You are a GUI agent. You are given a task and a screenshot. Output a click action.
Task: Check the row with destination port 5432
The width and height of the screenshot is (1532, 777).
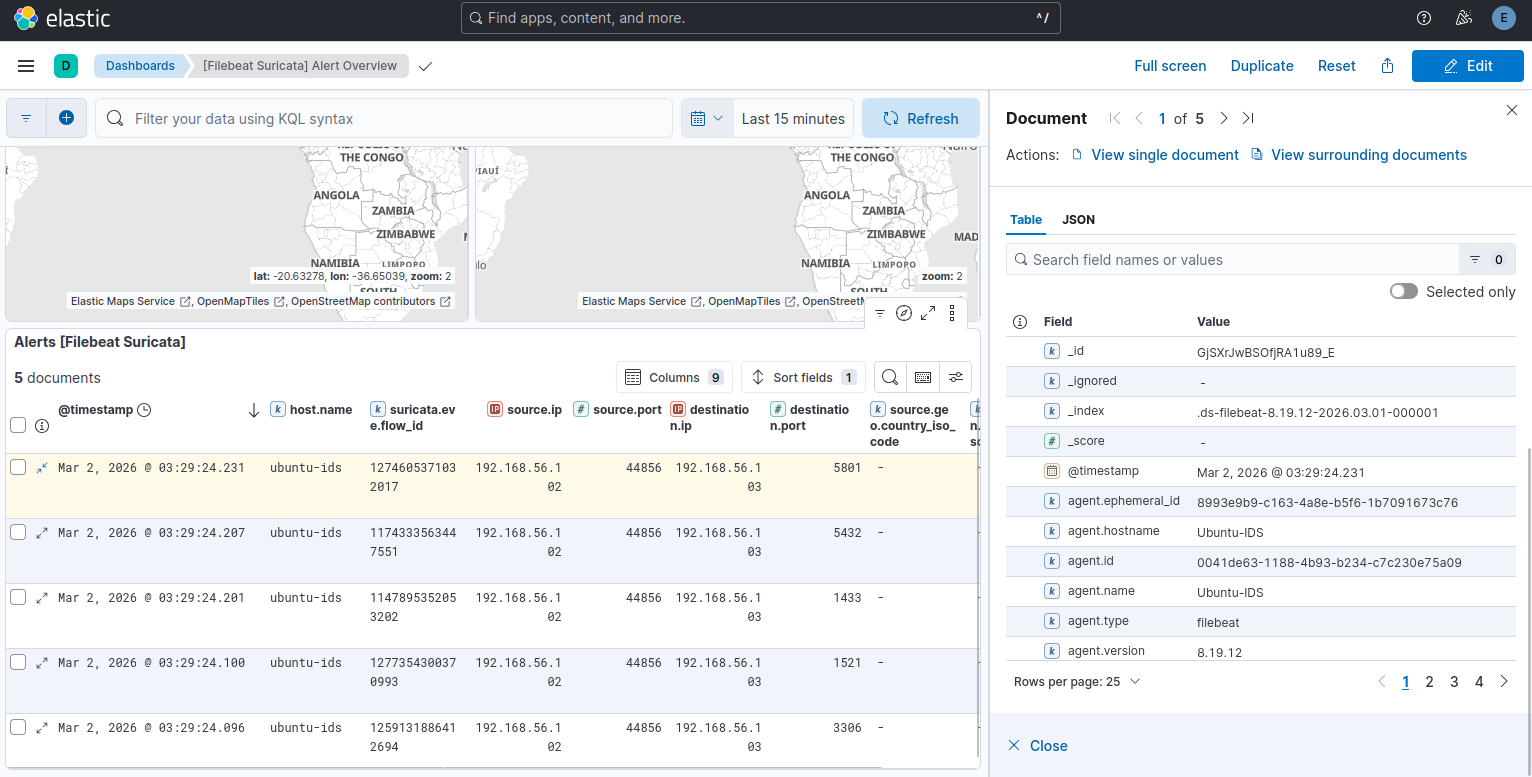(x=18, y=532)
